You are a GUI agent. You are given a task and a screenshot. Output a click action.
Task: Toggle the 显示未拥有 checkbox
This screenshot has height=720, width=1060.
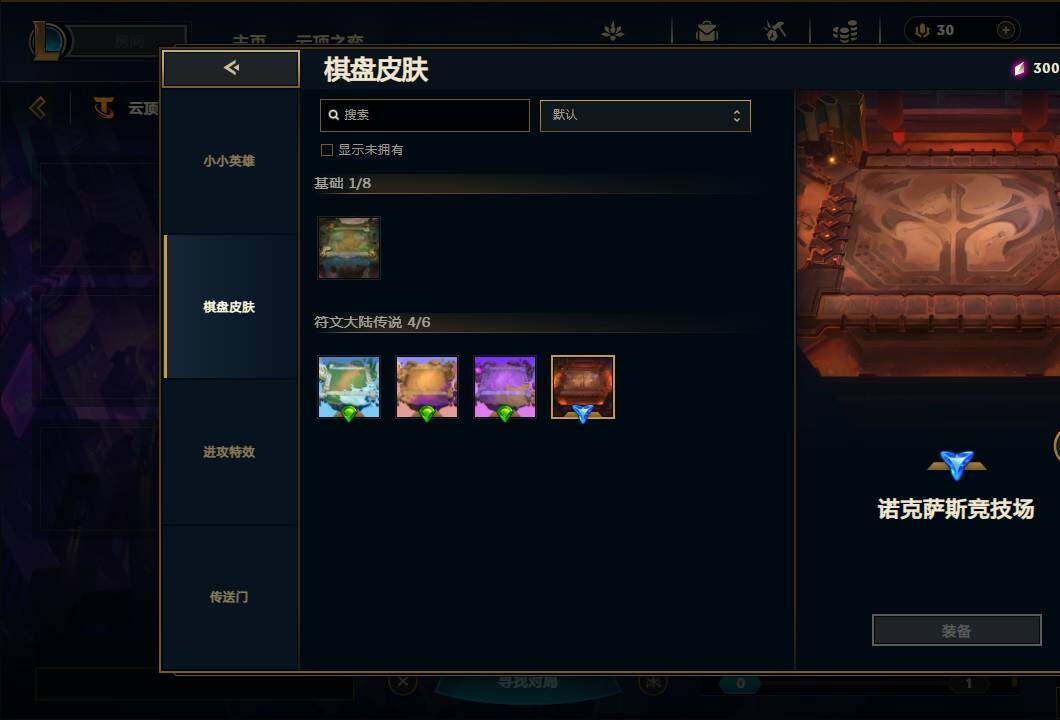[327, 150]
